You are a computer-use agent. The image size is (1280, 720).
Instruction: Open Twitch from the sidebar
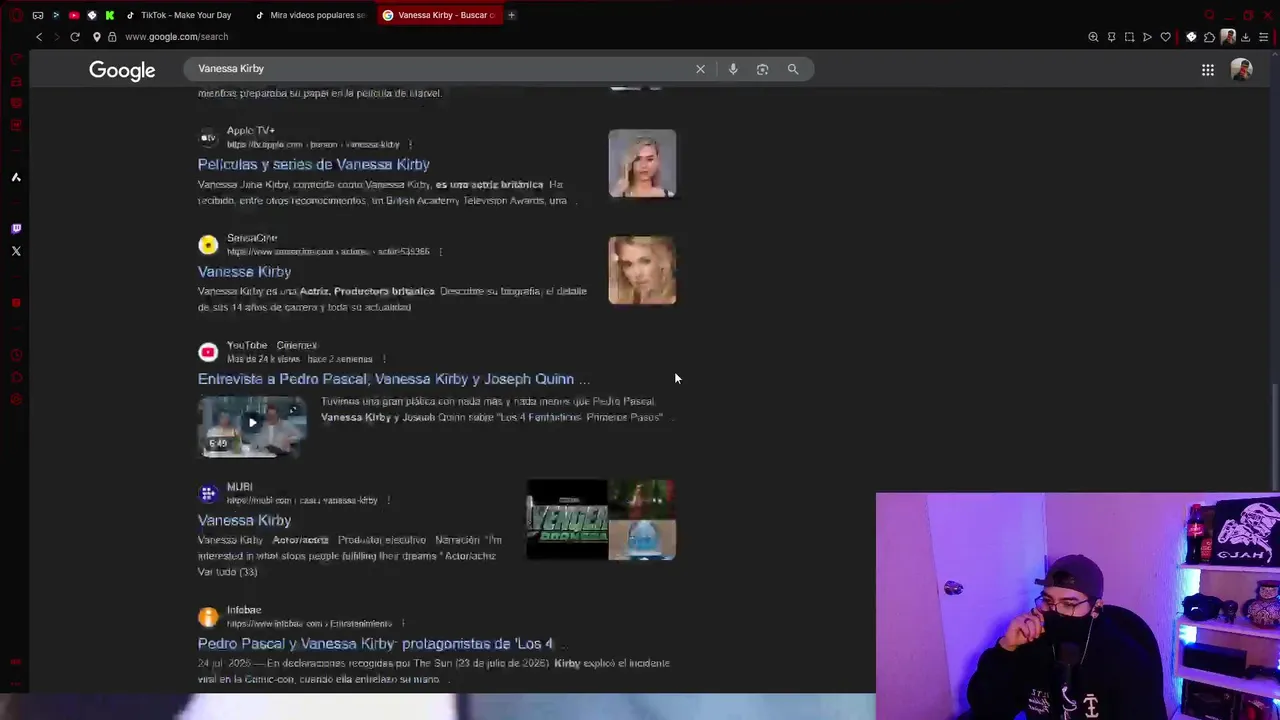16,229
